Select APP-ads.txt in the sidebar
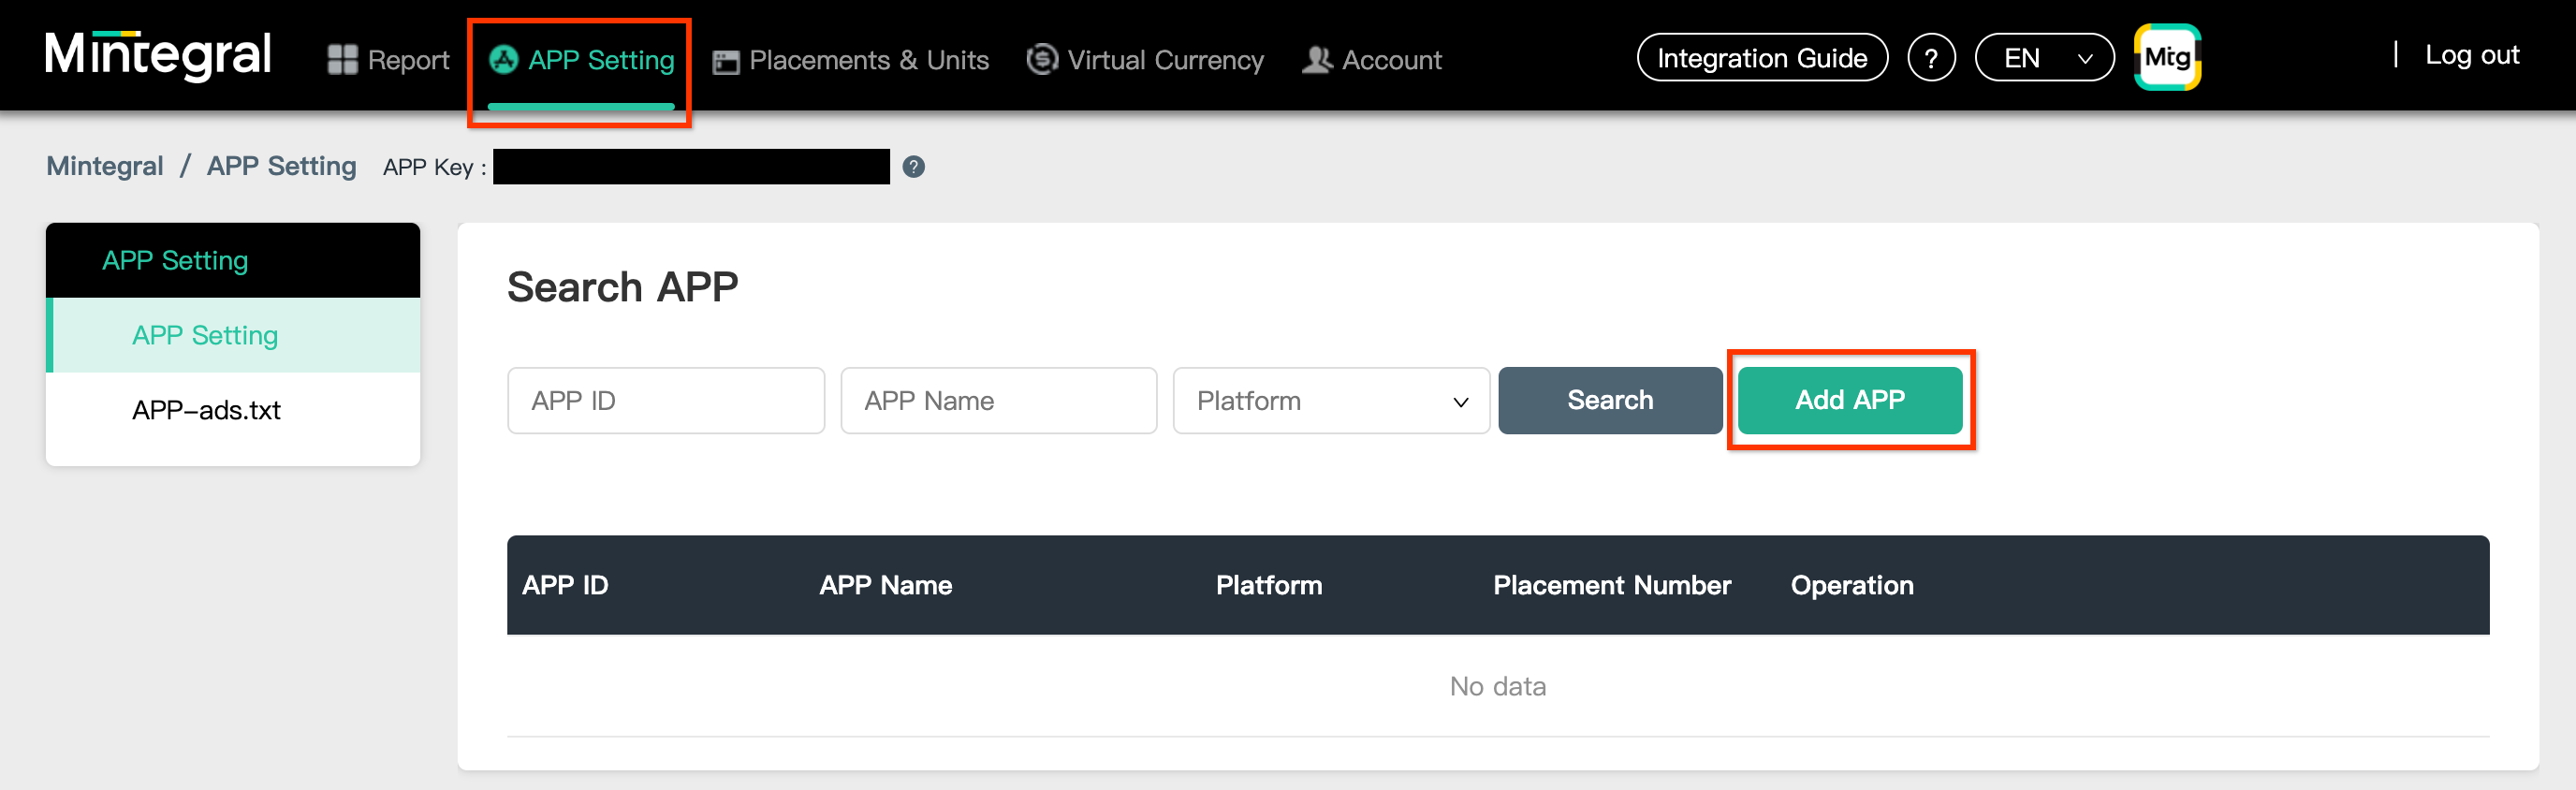The width and height of the screenshot is (2576, 790). point(206,410)
